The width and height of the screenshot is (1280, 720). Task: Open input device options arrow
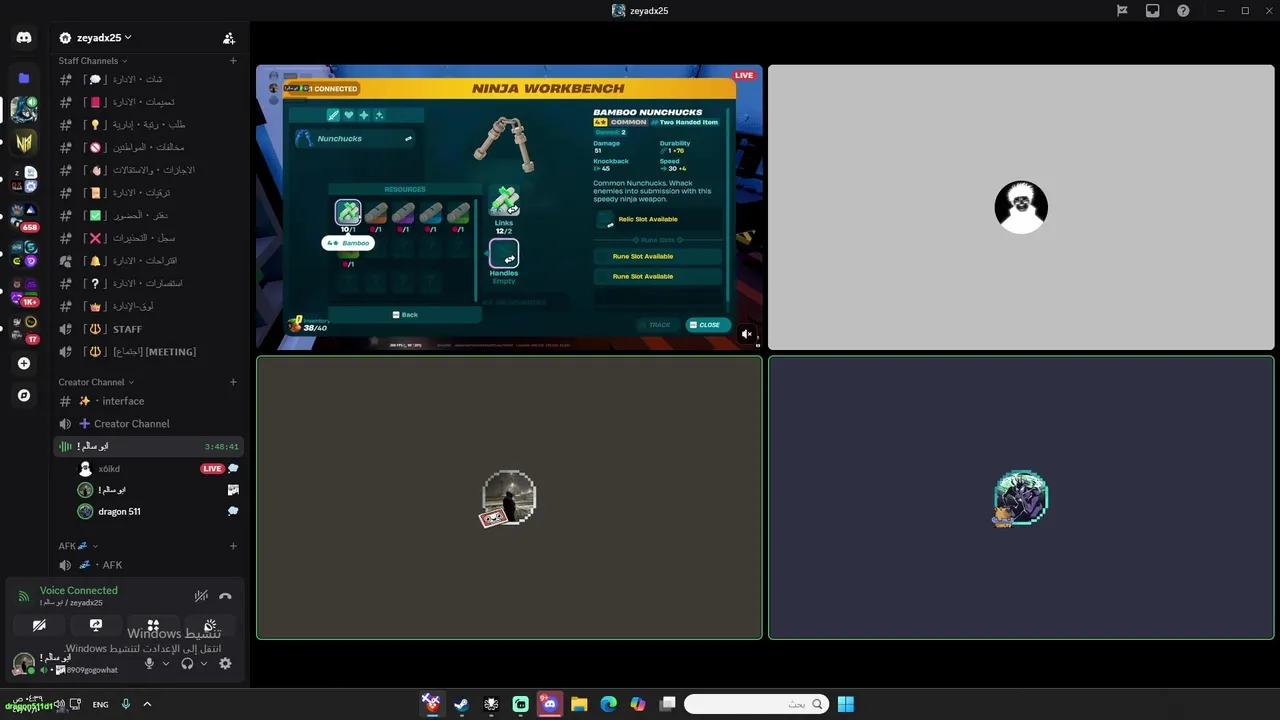tap(166, 663)
